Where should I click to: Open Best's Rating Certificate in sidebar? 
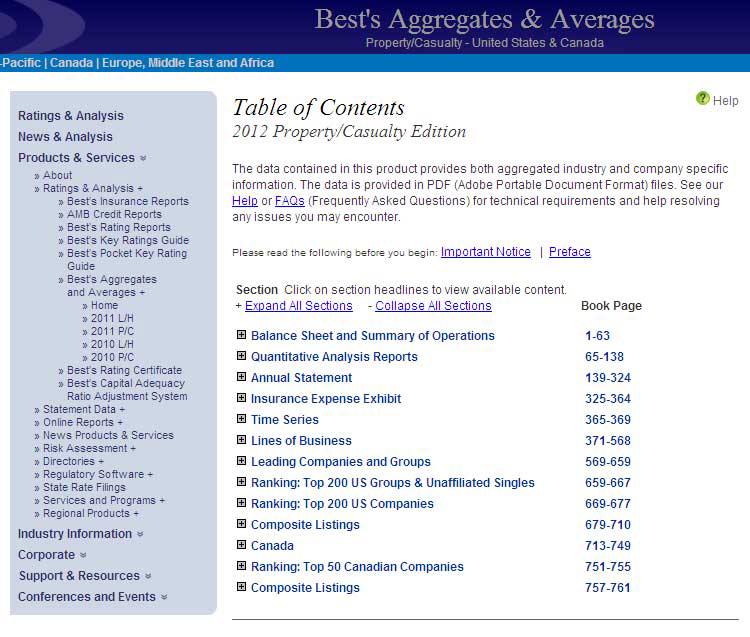point(124,370)
